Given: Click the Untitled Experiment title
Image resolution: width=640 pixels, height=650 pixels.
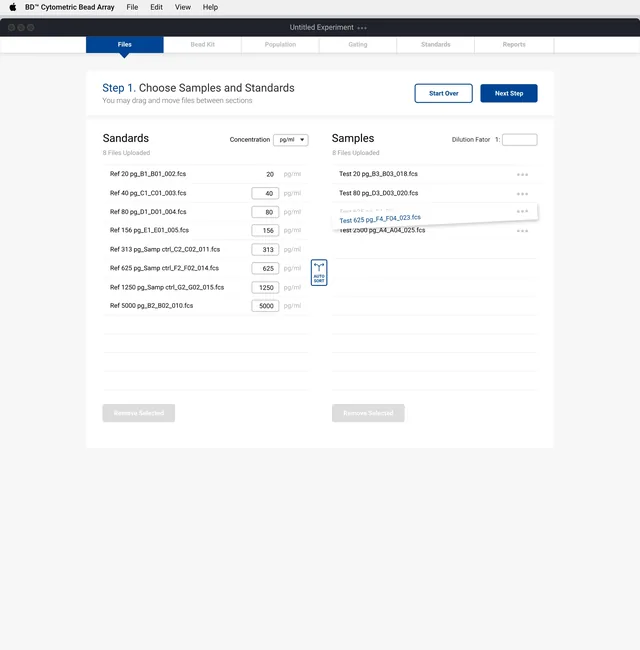Looking at the screenshot, I should pos(322,27).
